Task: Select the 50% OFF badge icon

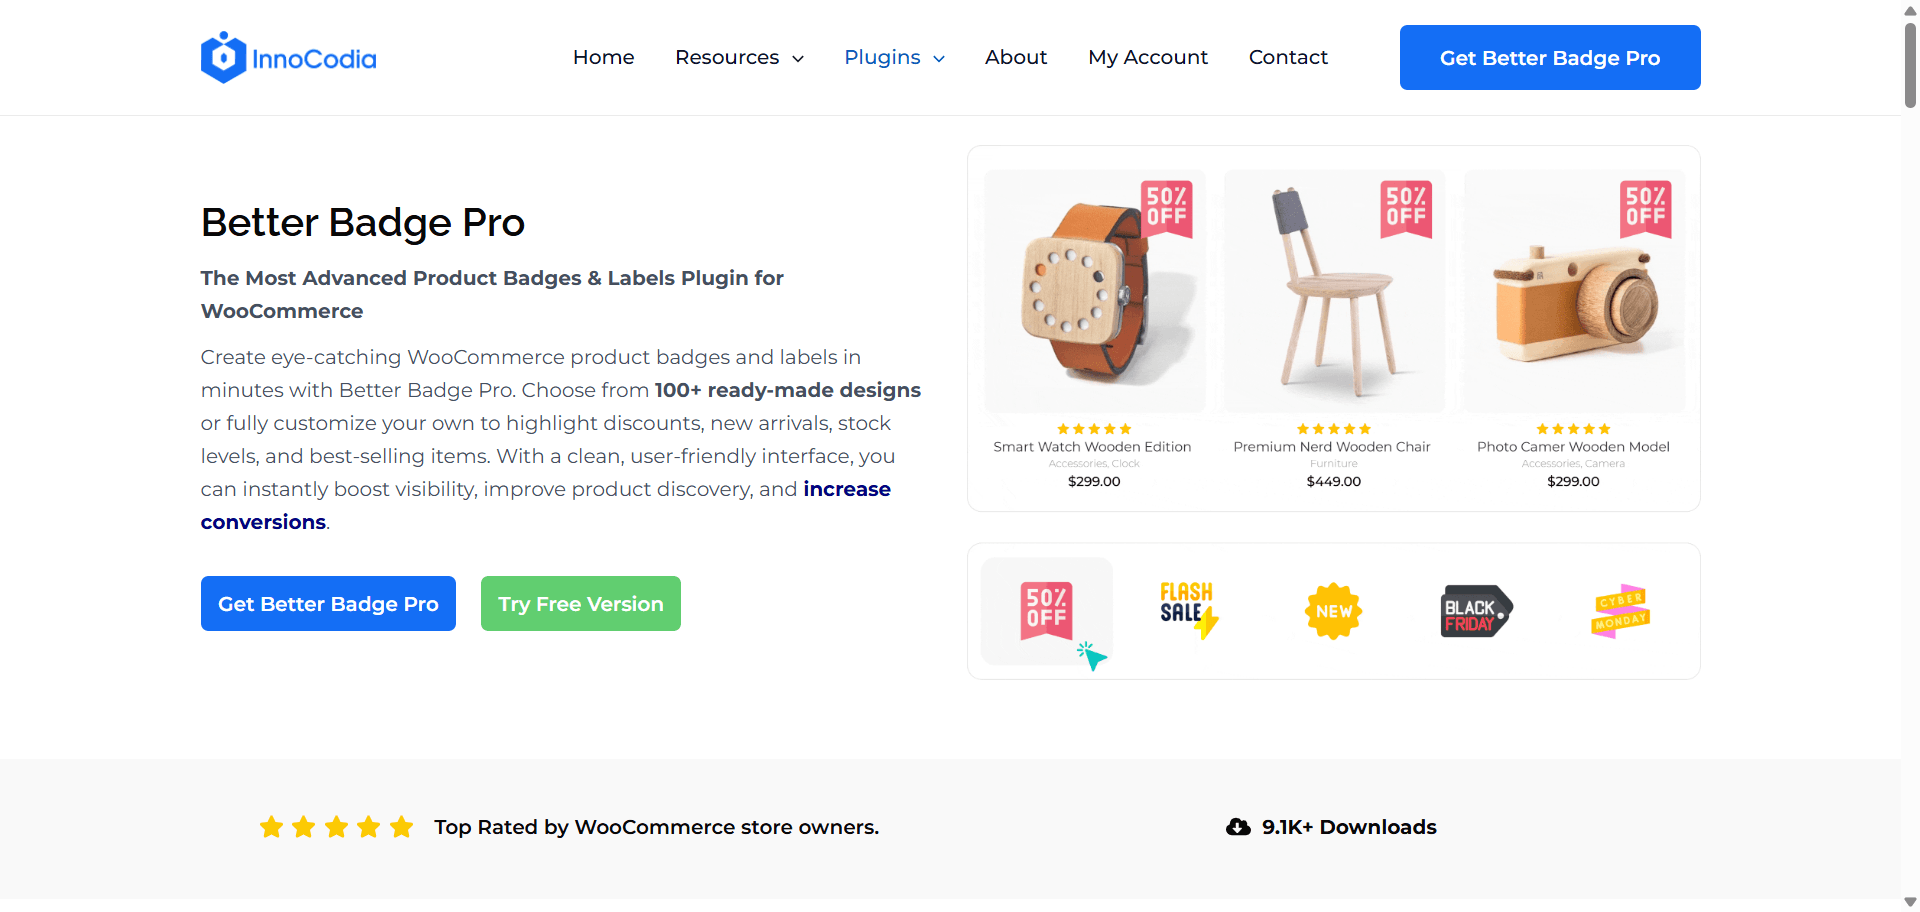Action: (x=1047, y=610)
